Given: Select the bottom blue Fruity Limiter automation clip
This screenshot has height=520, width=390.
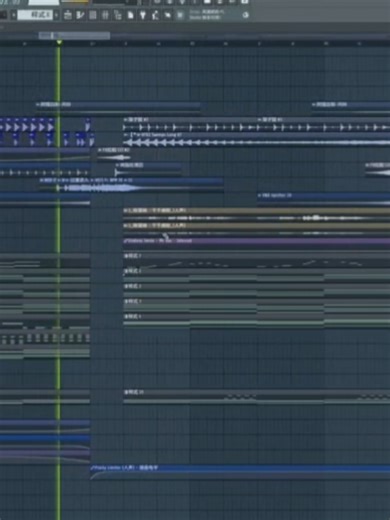Looking at the screenshot, I should click(240, 472).
